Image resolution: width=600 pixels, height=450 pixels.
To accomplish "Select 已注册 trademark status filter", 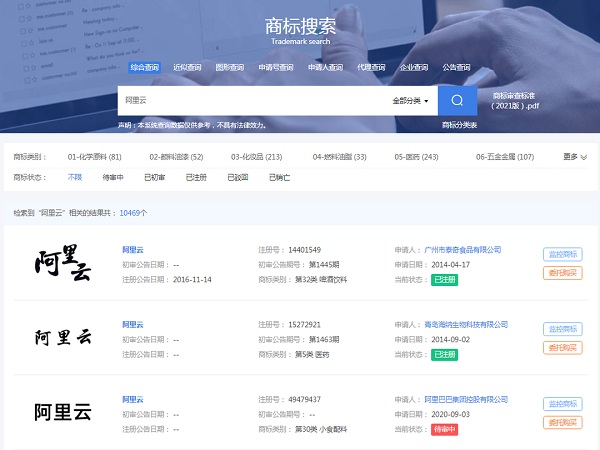I will pyautogui.click(x=196, y=178).
